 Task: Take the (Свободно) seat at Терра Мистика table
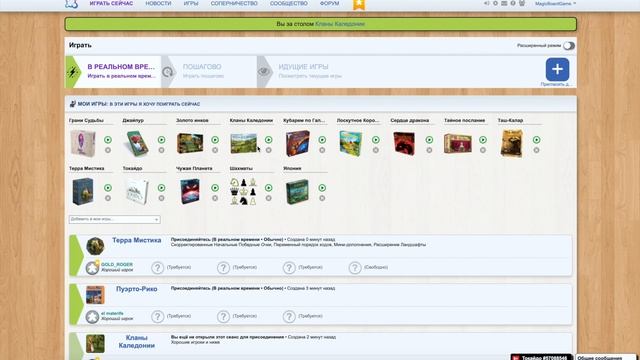click(x=368, y=267)
